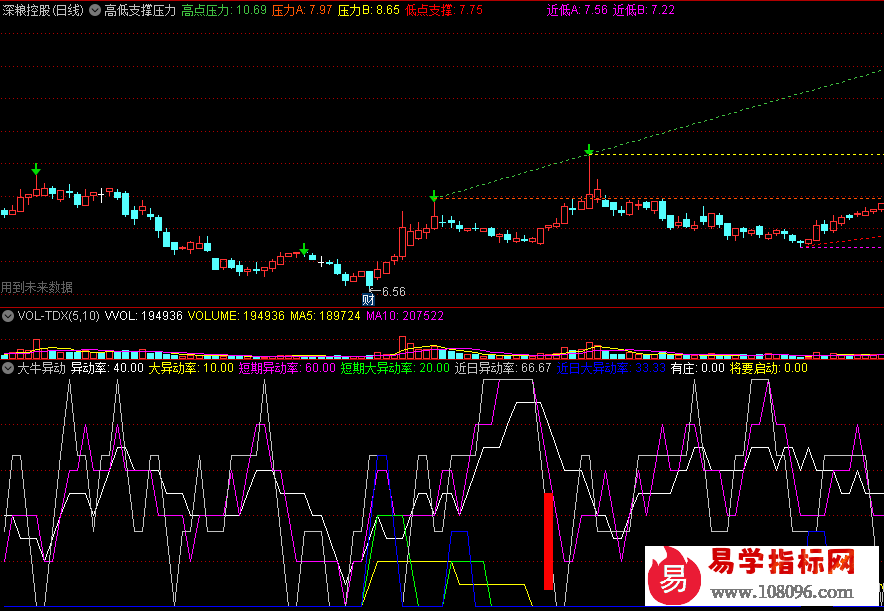Select the 短期异动率 60.00 readout
This screenshot has height=611, width=884.
[286, 368]
